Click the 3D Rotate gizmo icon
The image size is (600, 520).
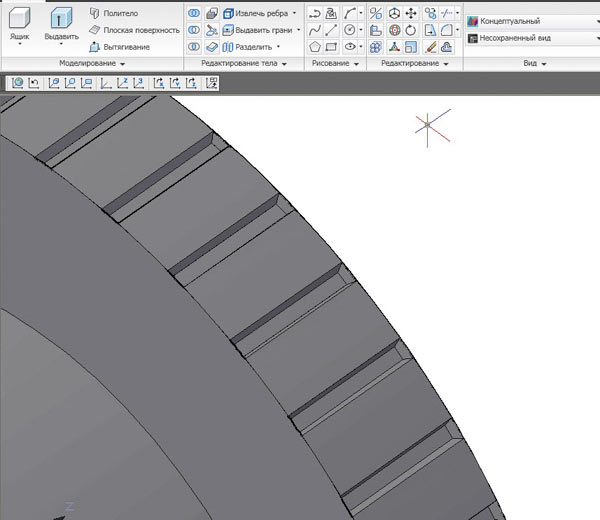pos(394,30)
